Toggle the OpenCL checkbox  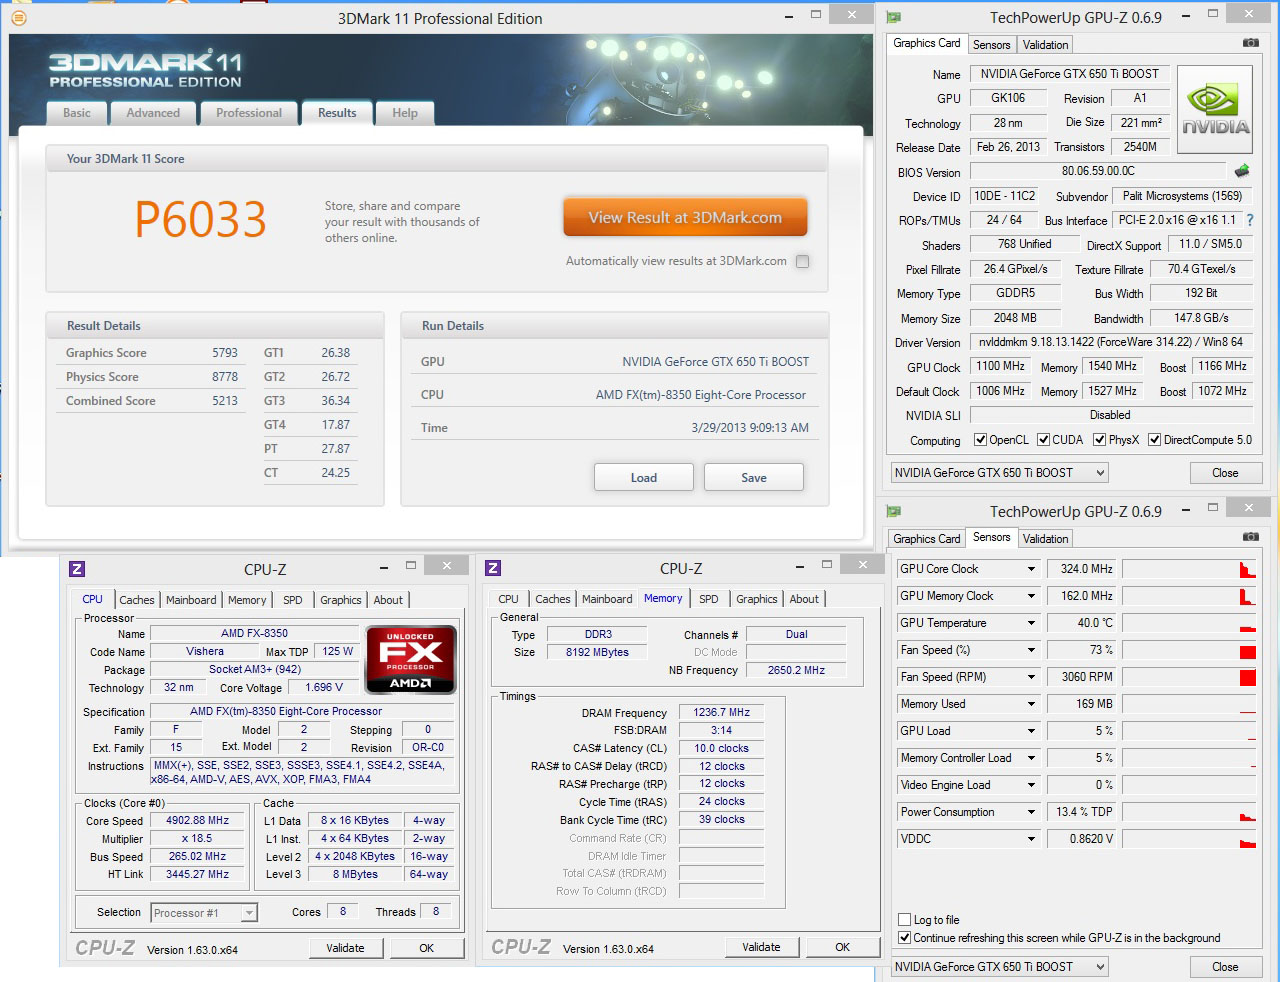(x=981, y=440)
